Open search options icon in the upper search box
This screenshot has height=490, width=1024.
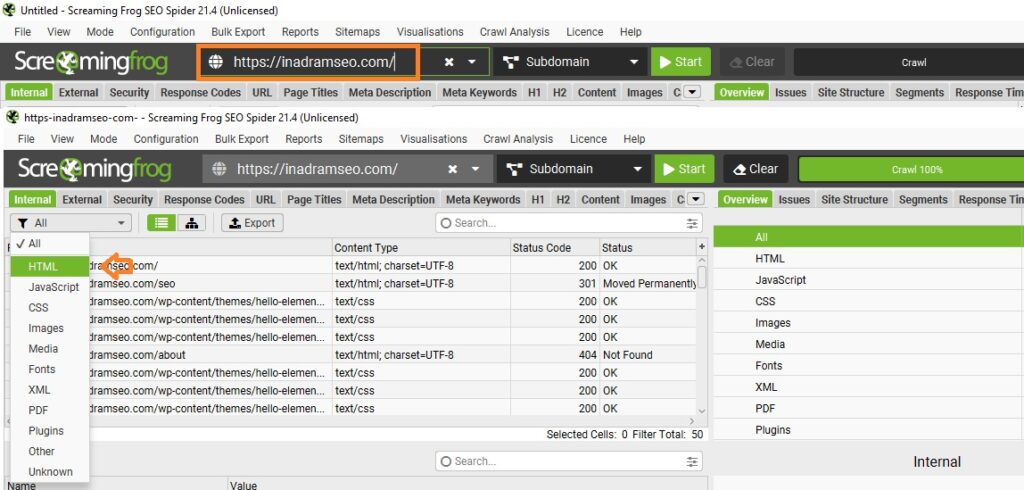(692, 223)
